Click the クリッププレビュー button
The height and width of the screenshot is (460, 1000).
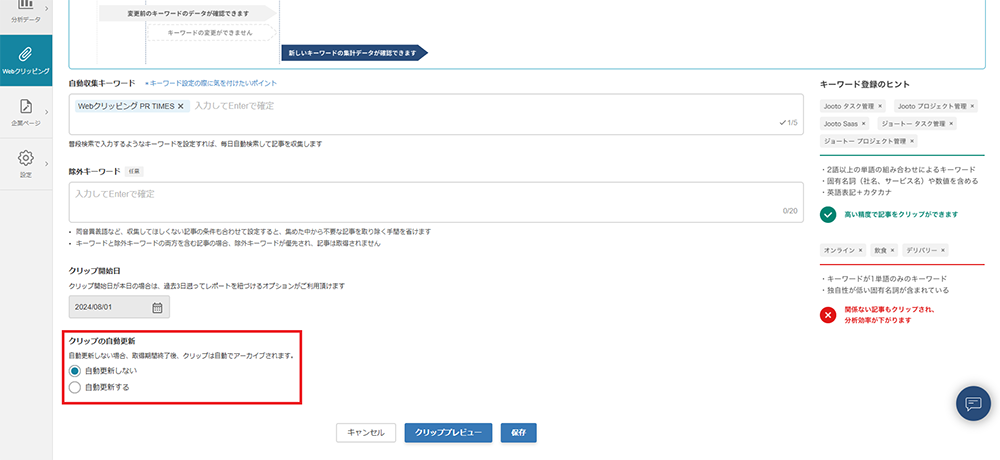click(x=448, y=433)
